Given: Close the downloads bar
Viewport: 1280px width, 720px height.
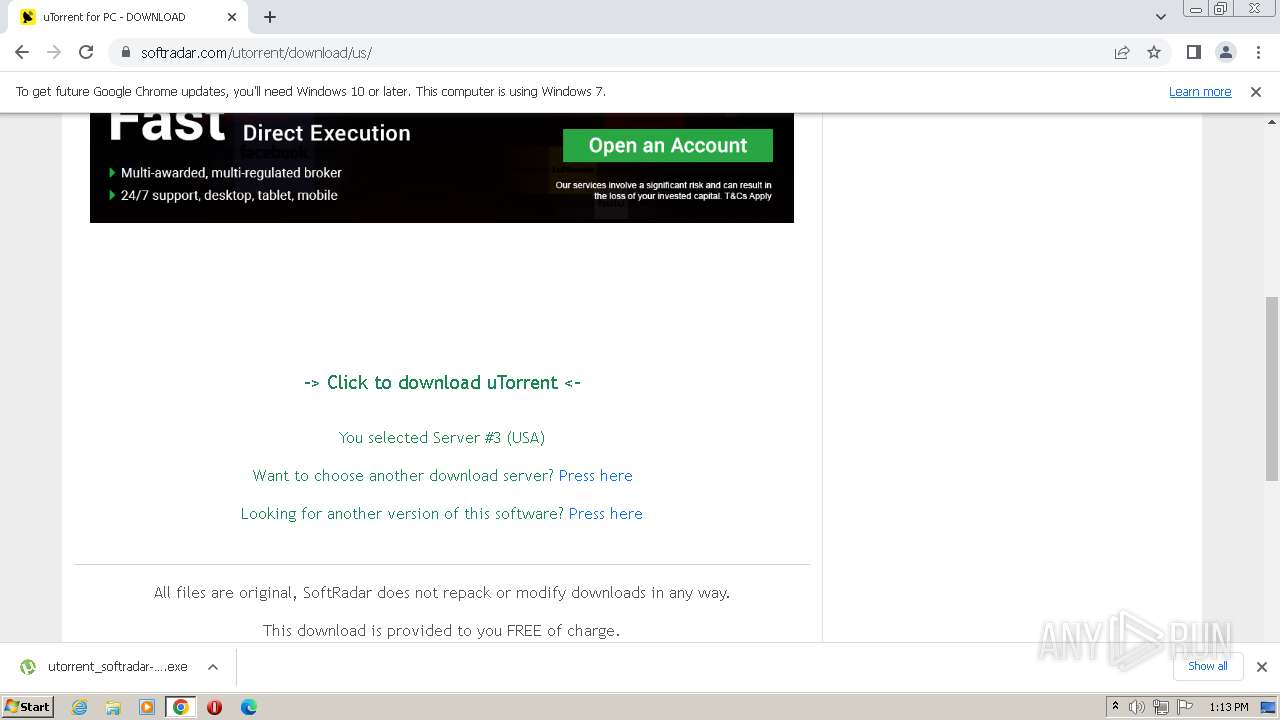Looking at the screenshot, I should [1261, 667].
